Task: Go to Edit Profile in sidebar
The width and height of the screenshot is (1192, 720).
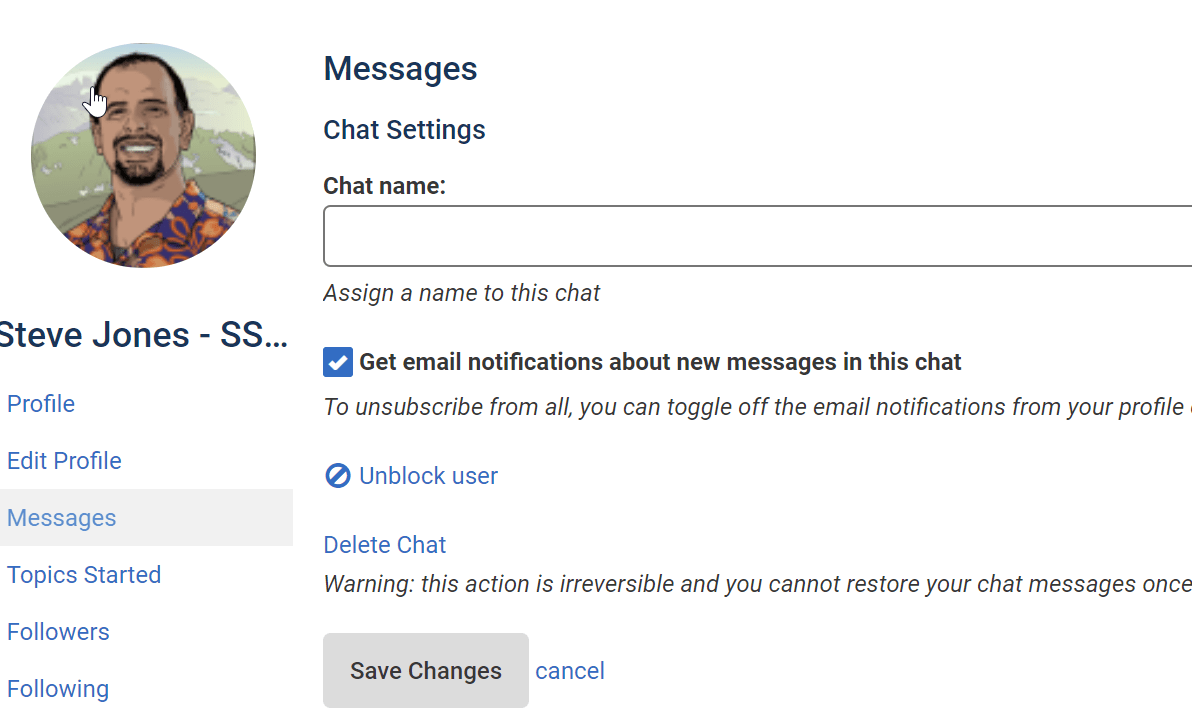Action: (64, 461)
